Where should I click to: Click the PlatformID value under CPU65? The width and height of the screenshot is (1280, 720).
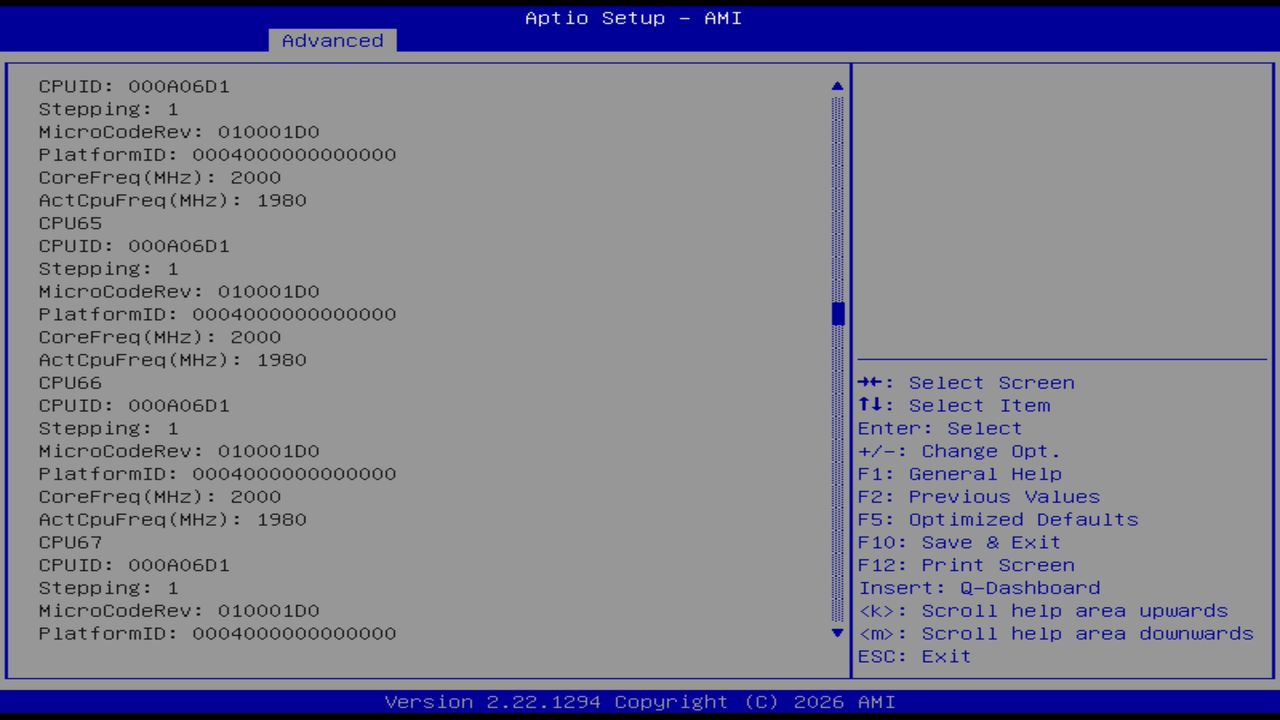pos(217,314)
